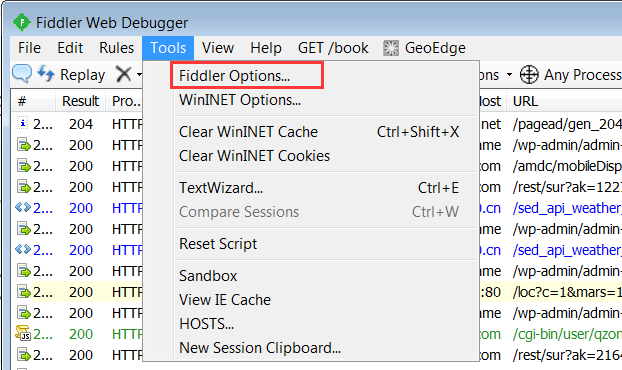Click the Fiddler logo in the title bar

tap(21, 22)
